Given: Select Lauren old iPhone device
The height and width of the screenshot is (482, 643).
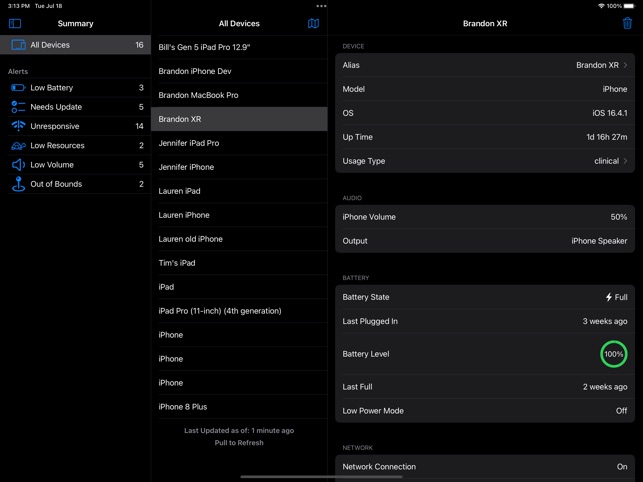Looking at the screenshot, I should [239, 239].
